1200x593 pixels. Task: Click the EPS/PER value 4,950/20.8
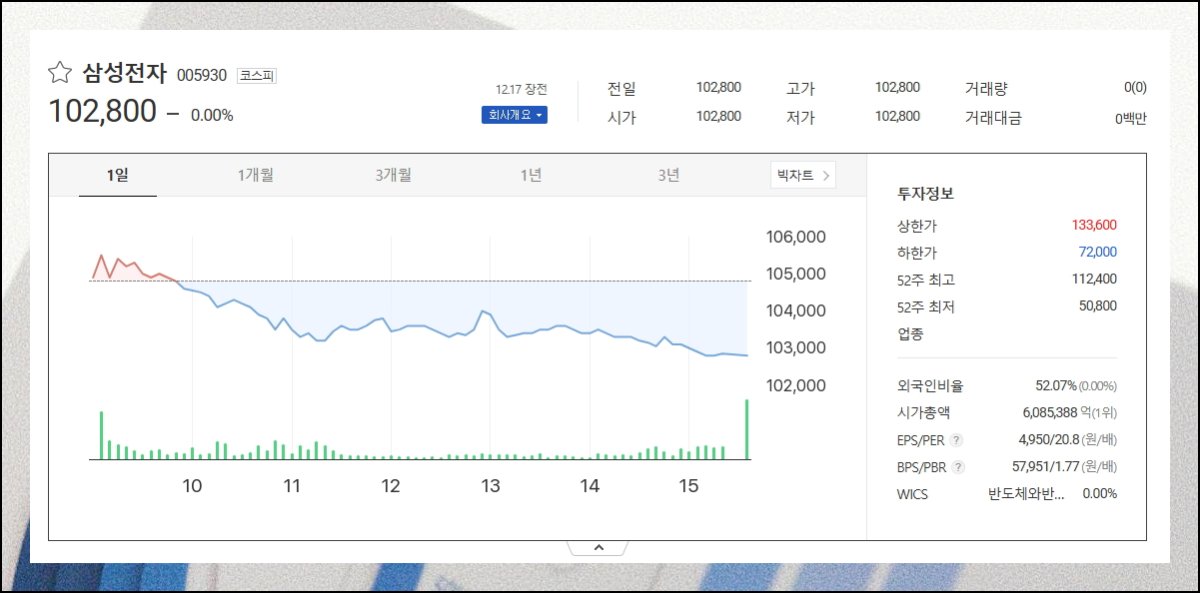[x=1050, y=440]
